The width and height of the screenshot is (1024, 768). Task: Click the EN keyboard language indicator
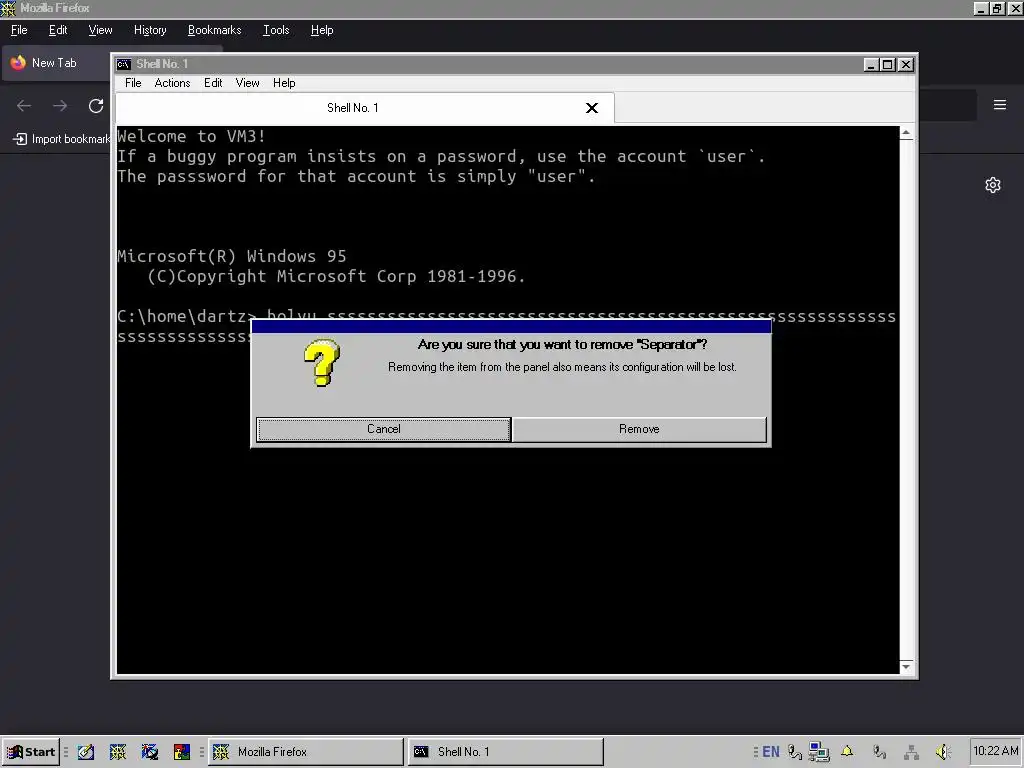pos(771,752)
